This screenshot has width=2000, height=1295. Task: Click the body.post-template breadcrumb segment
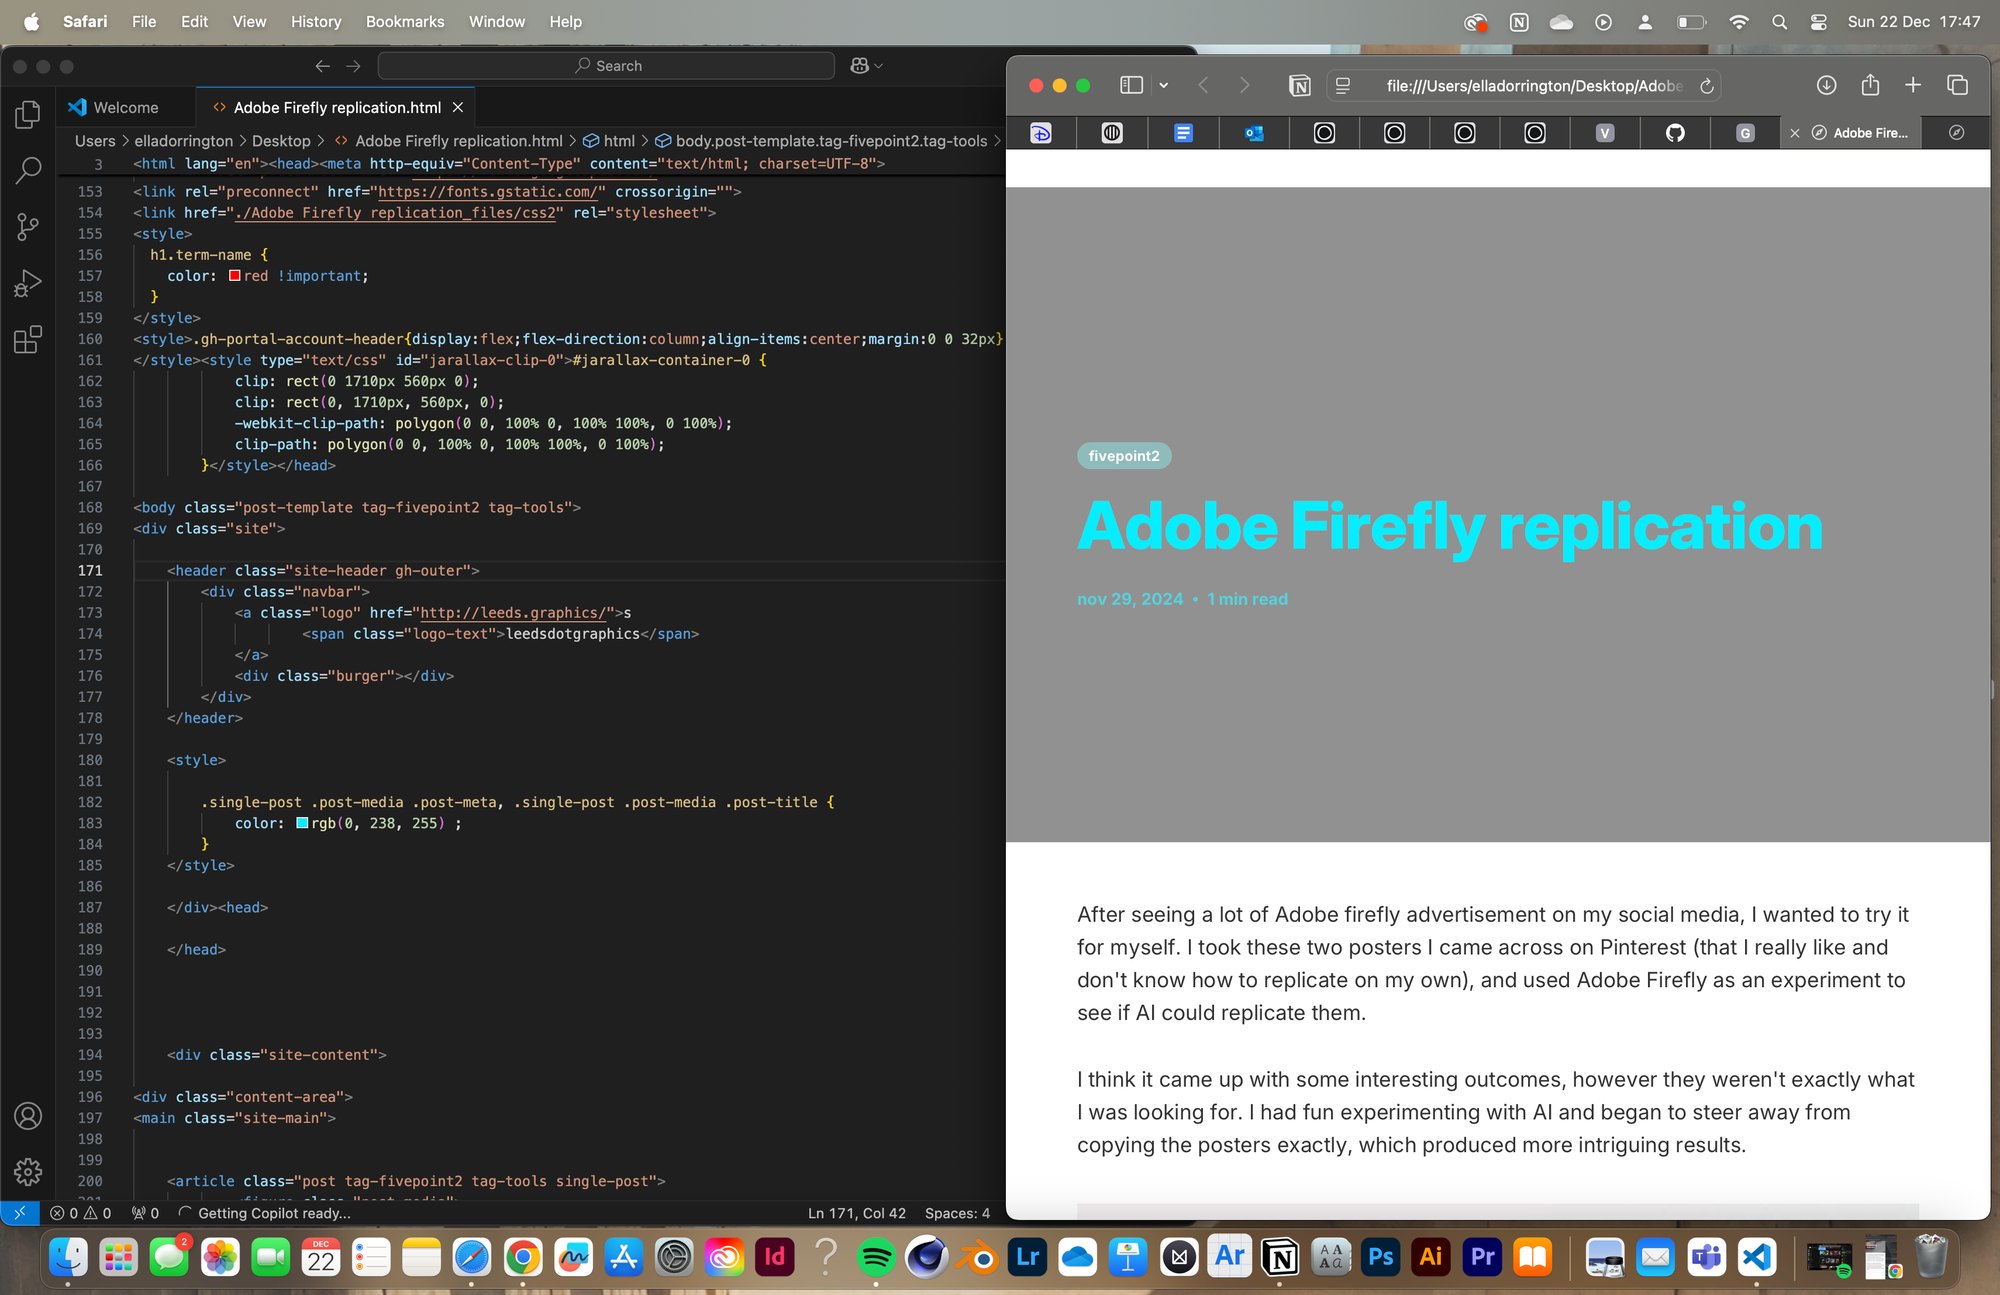[x=821, y=141]
